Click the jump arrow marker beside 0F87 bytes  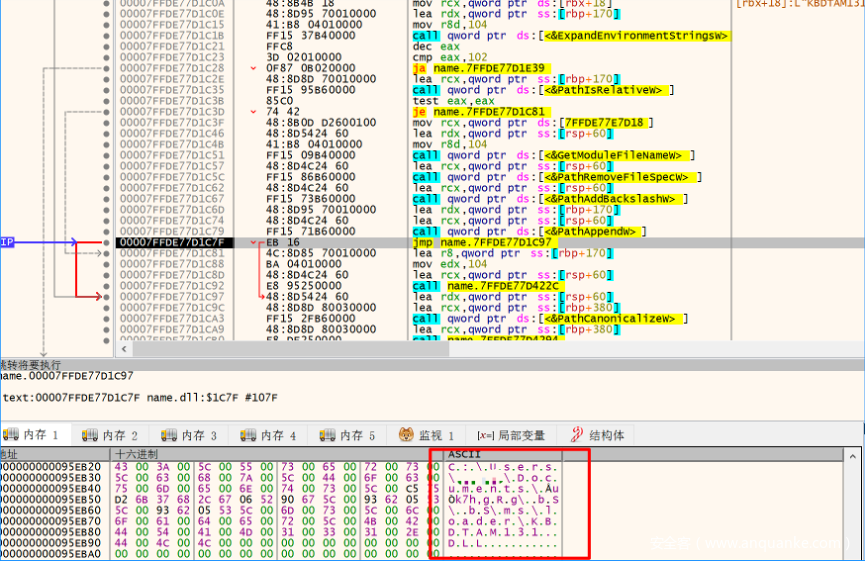pos(254,68)
